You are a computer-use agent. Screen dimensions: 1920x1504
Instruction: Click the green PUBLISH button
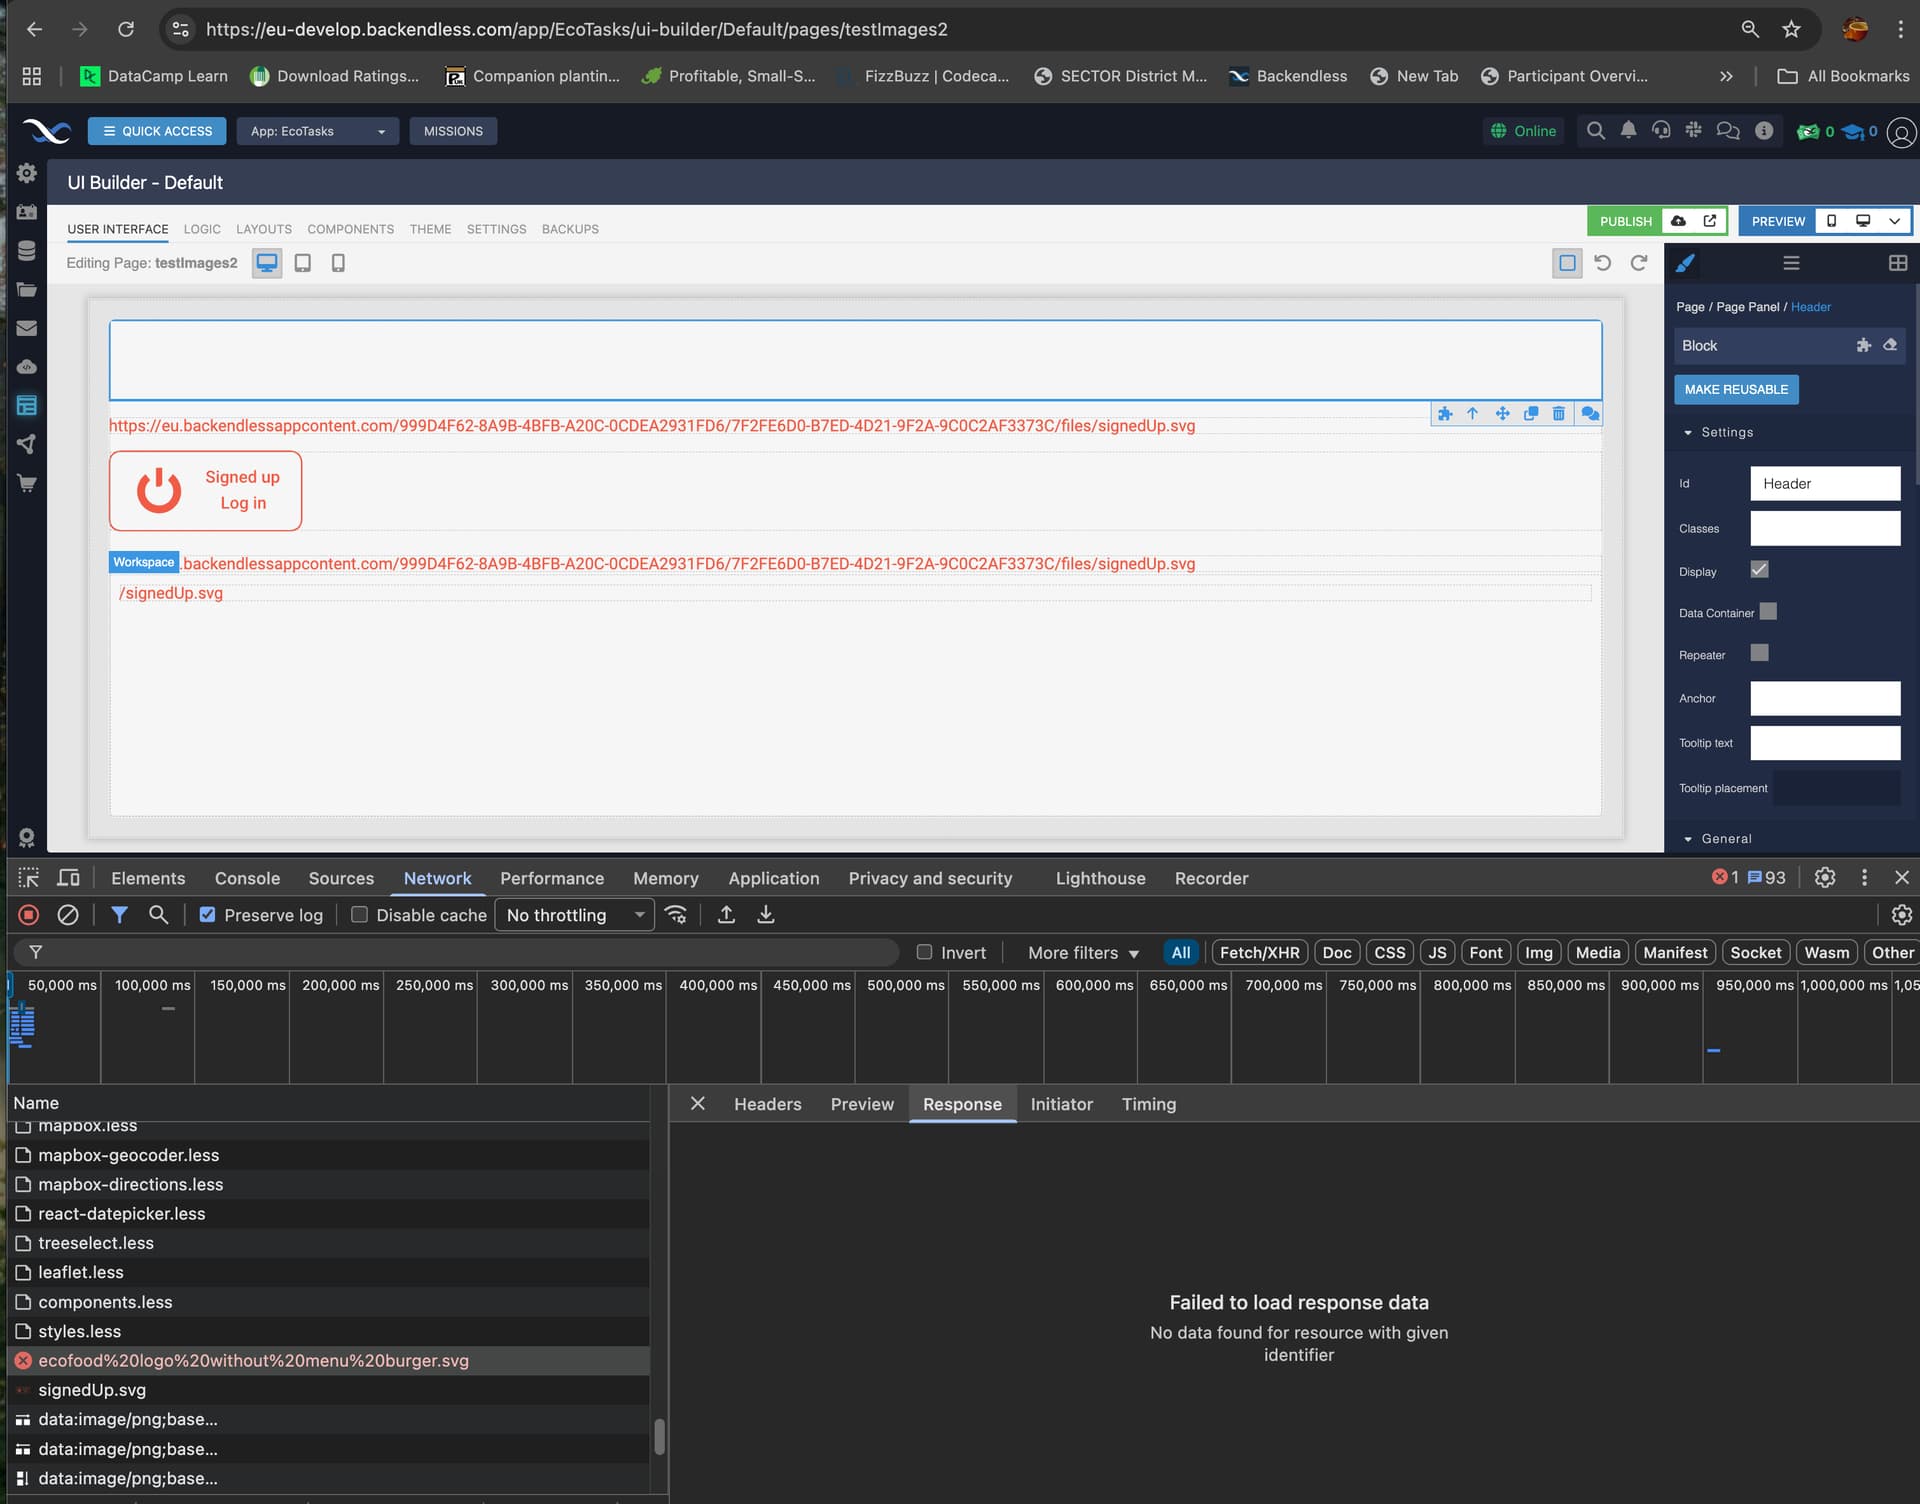[1625, 221]
